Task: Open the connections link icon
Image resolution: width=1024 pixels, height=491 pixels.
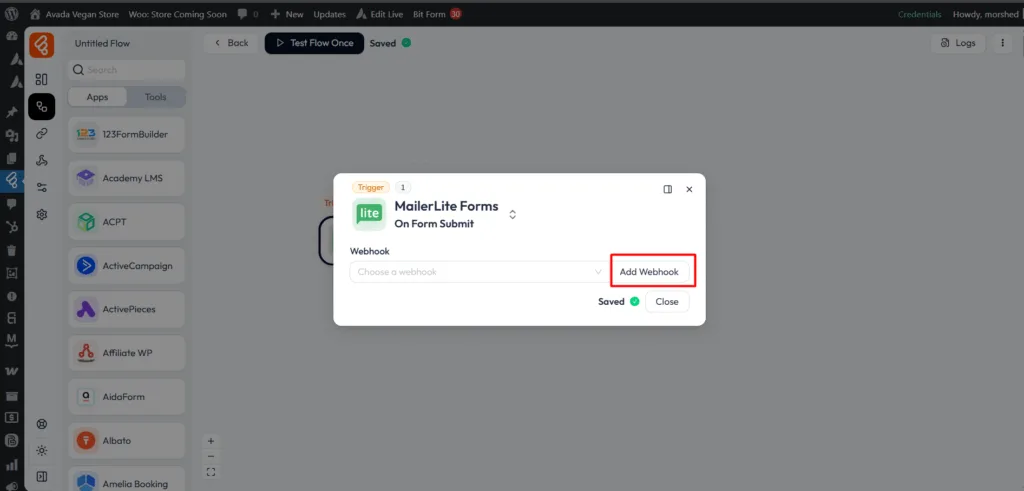Action: [42, 133]
